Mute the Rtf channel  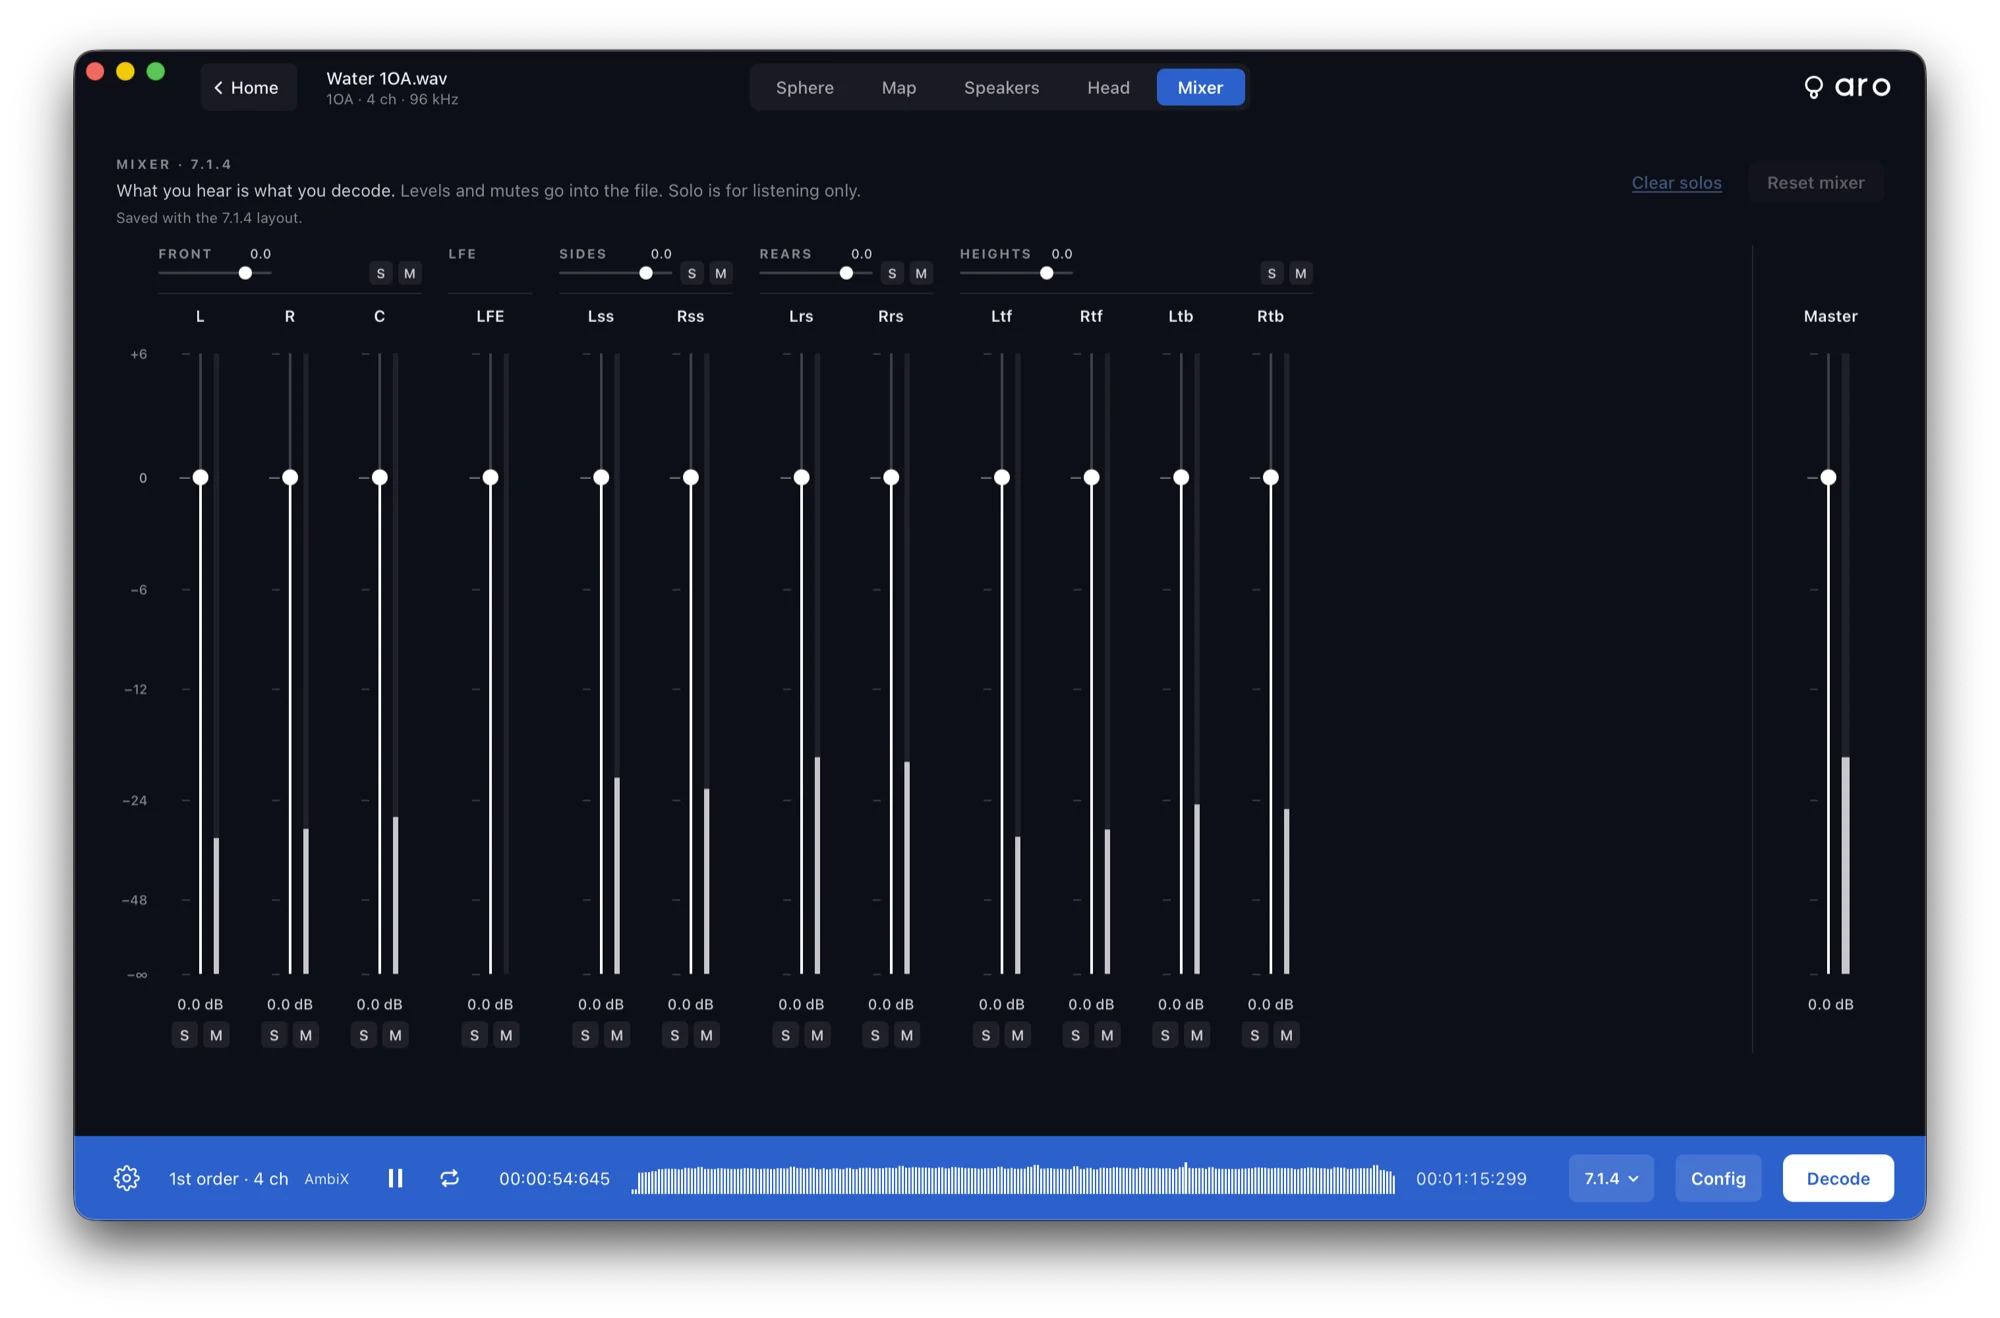click(1107, 1035)
